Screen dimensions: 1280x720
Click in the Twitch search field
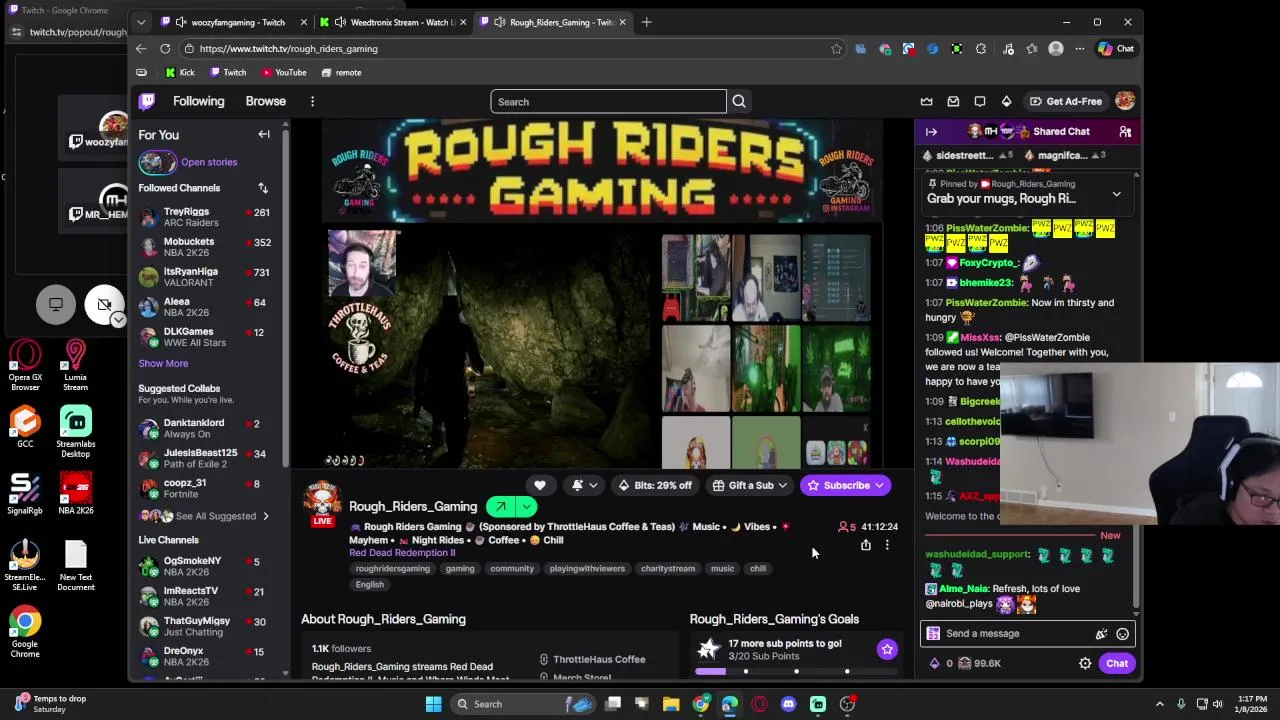point(608,101)
